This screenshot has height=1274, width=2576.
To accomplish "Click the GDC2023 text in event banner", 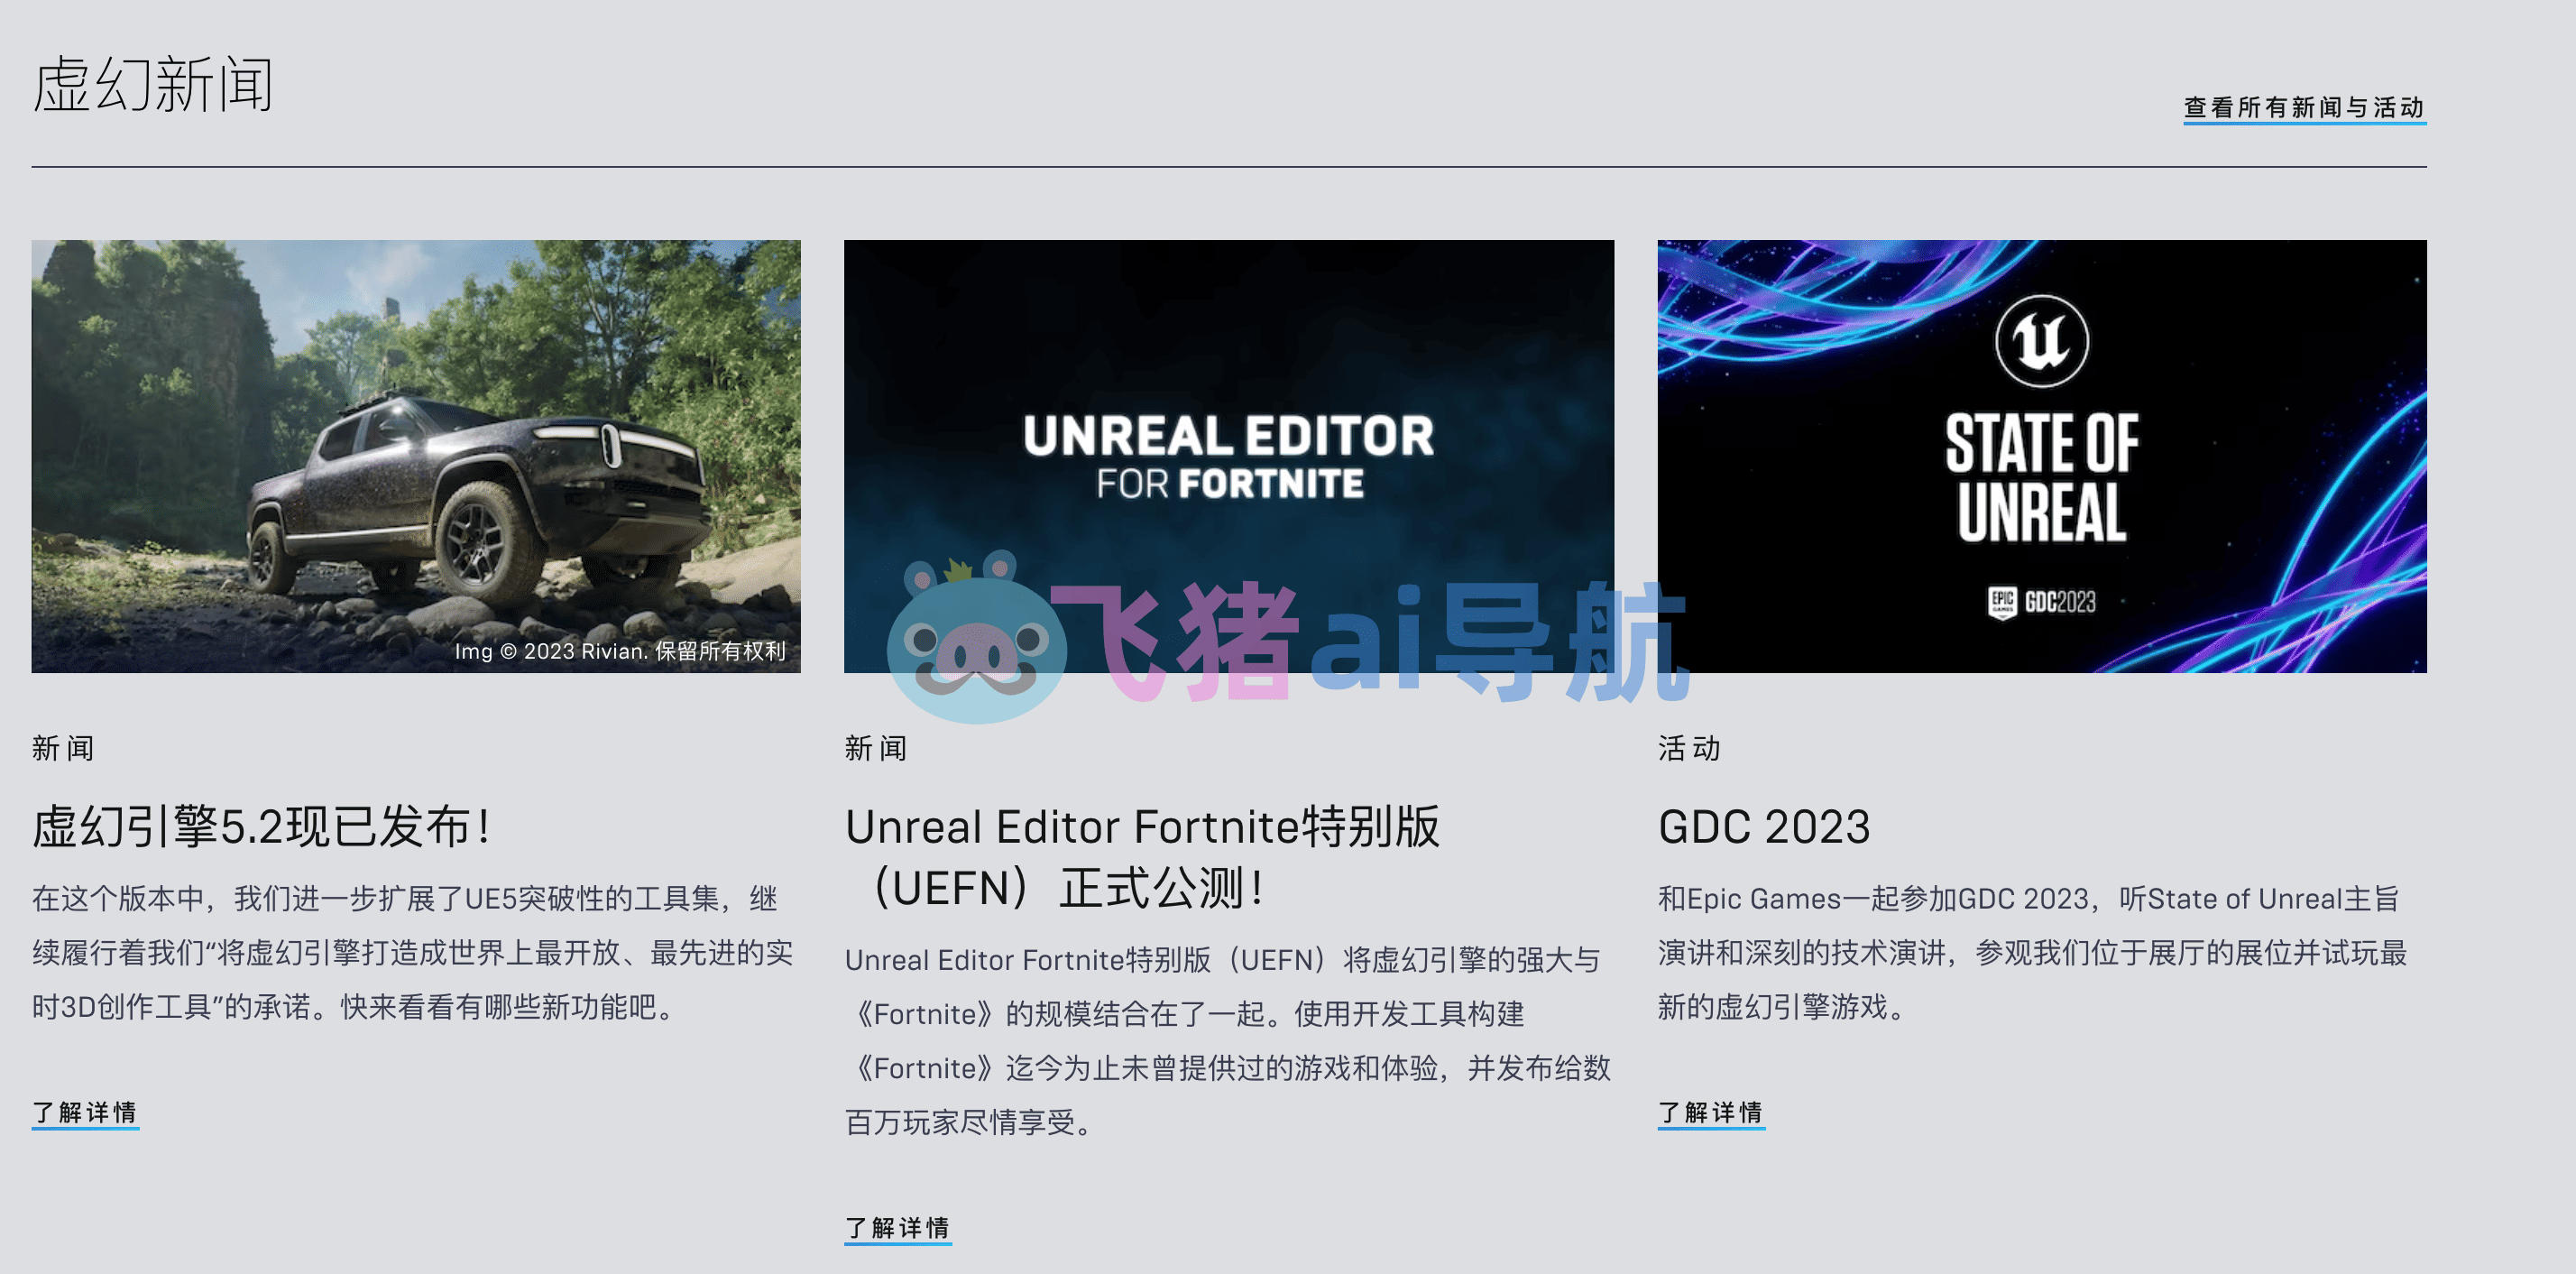I will pyautogui.click(x=2060, y=602).
